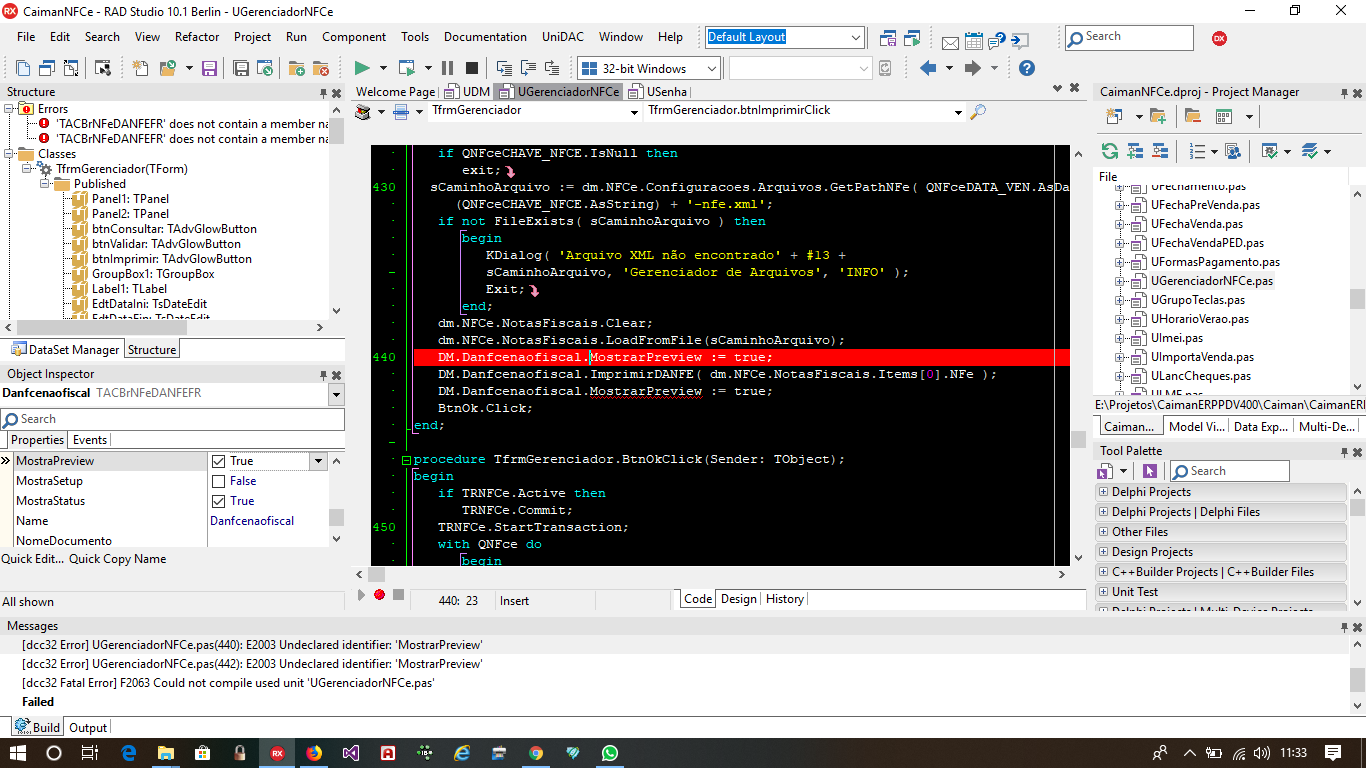Click the Object Inspector search field
Viewport: 1366px width, 768px height.
click(173, 419)
